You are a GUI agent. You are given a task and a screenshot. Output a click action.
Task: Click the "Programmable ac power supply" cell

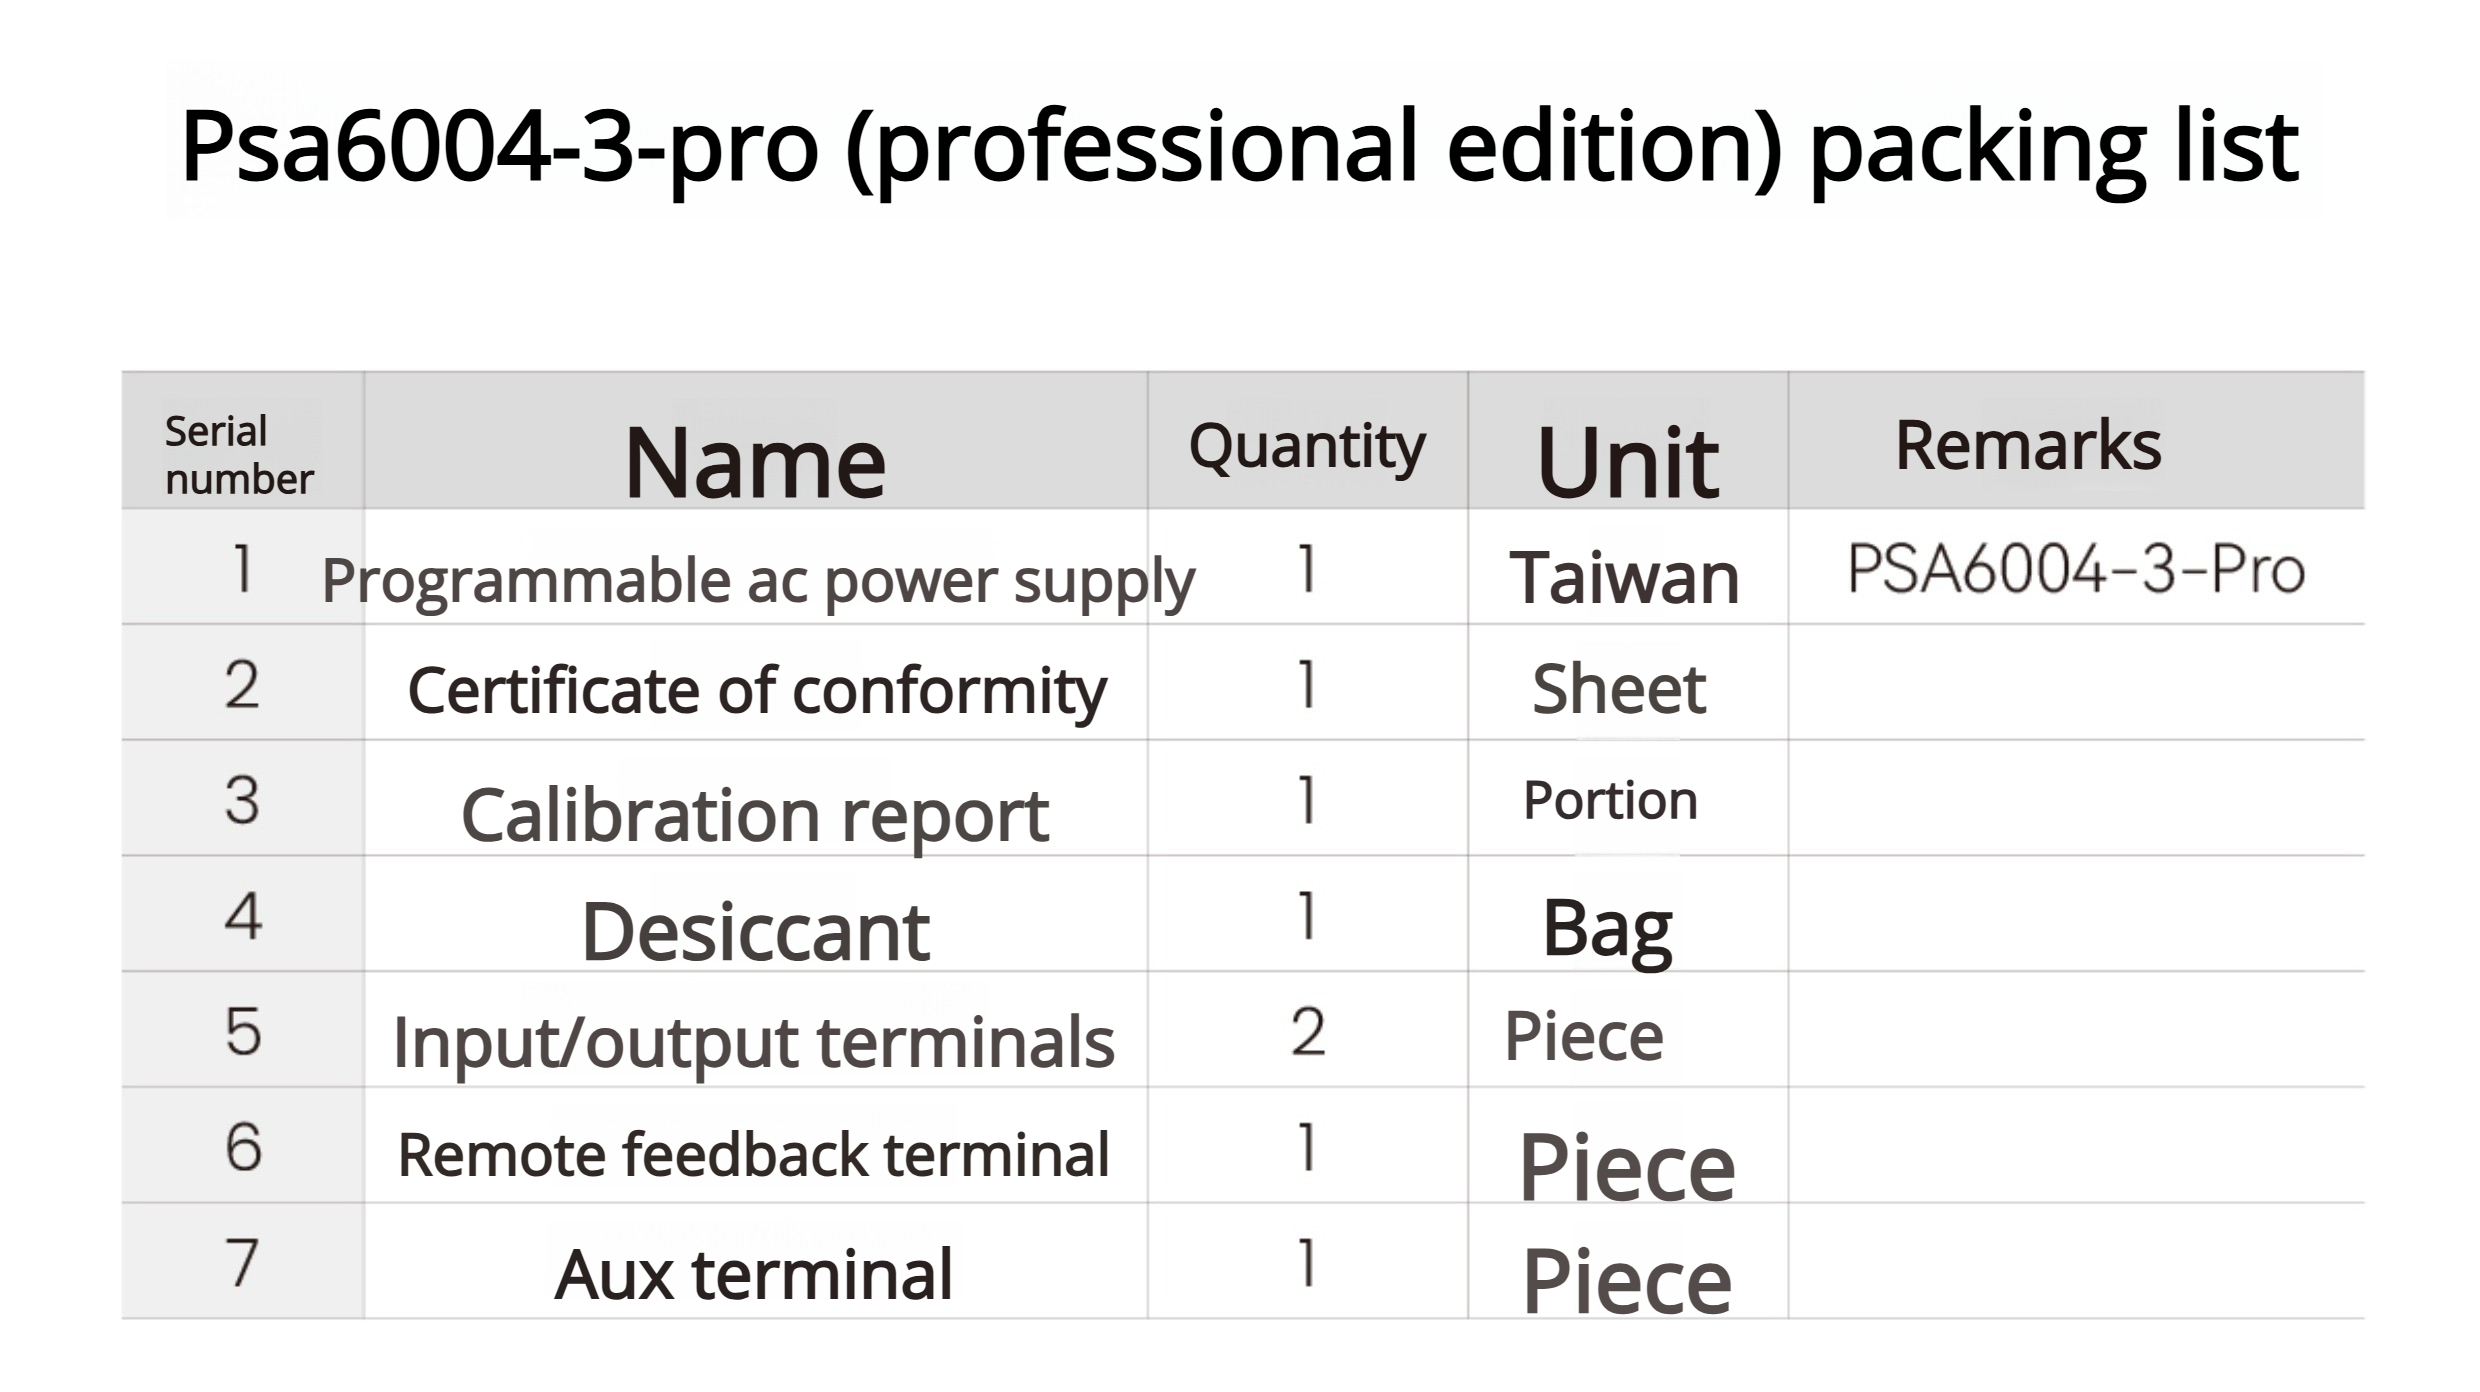click(x=758, y=581)
